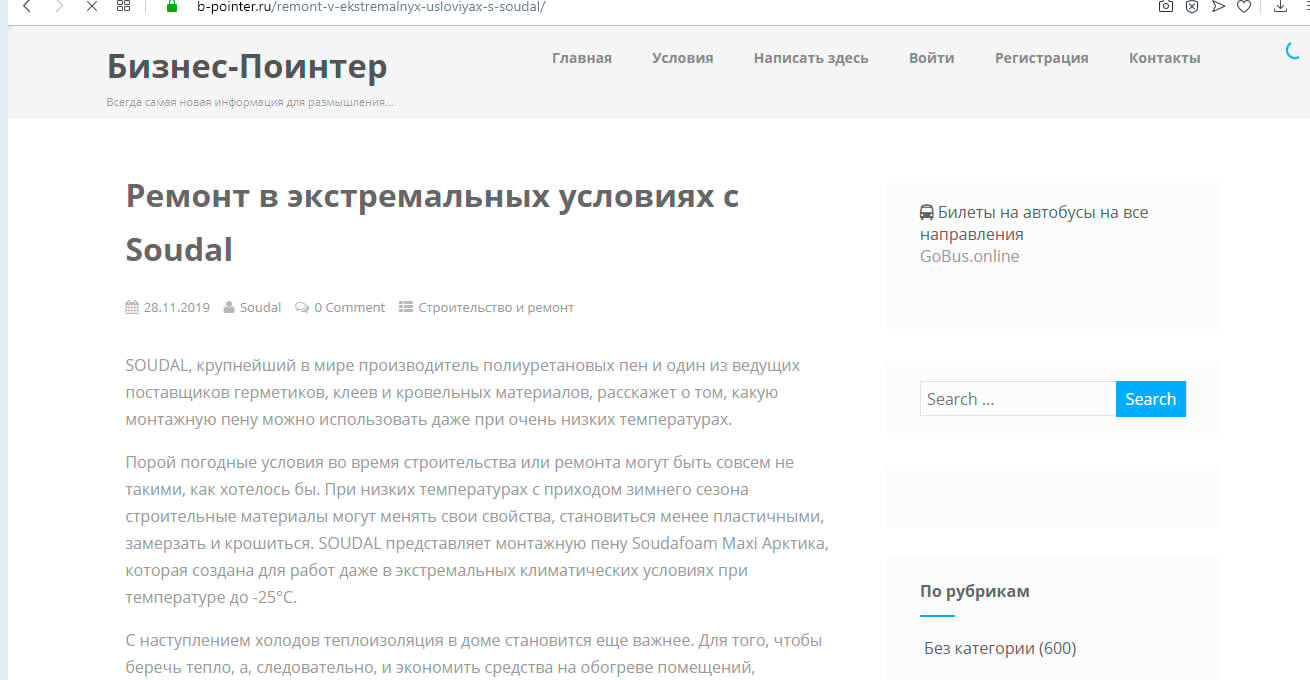Click the send arrow icon in address bar
The height and width of the screenshot is (680, 1310).
[1218, 6]
